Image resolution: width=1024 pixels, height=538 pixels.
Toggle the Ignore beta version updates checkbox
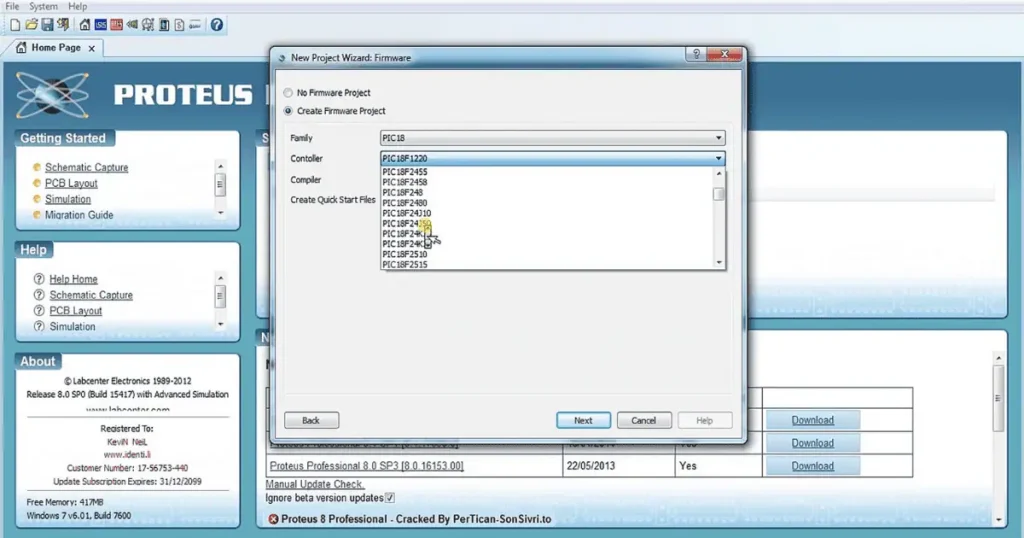[x=390, y=498]
